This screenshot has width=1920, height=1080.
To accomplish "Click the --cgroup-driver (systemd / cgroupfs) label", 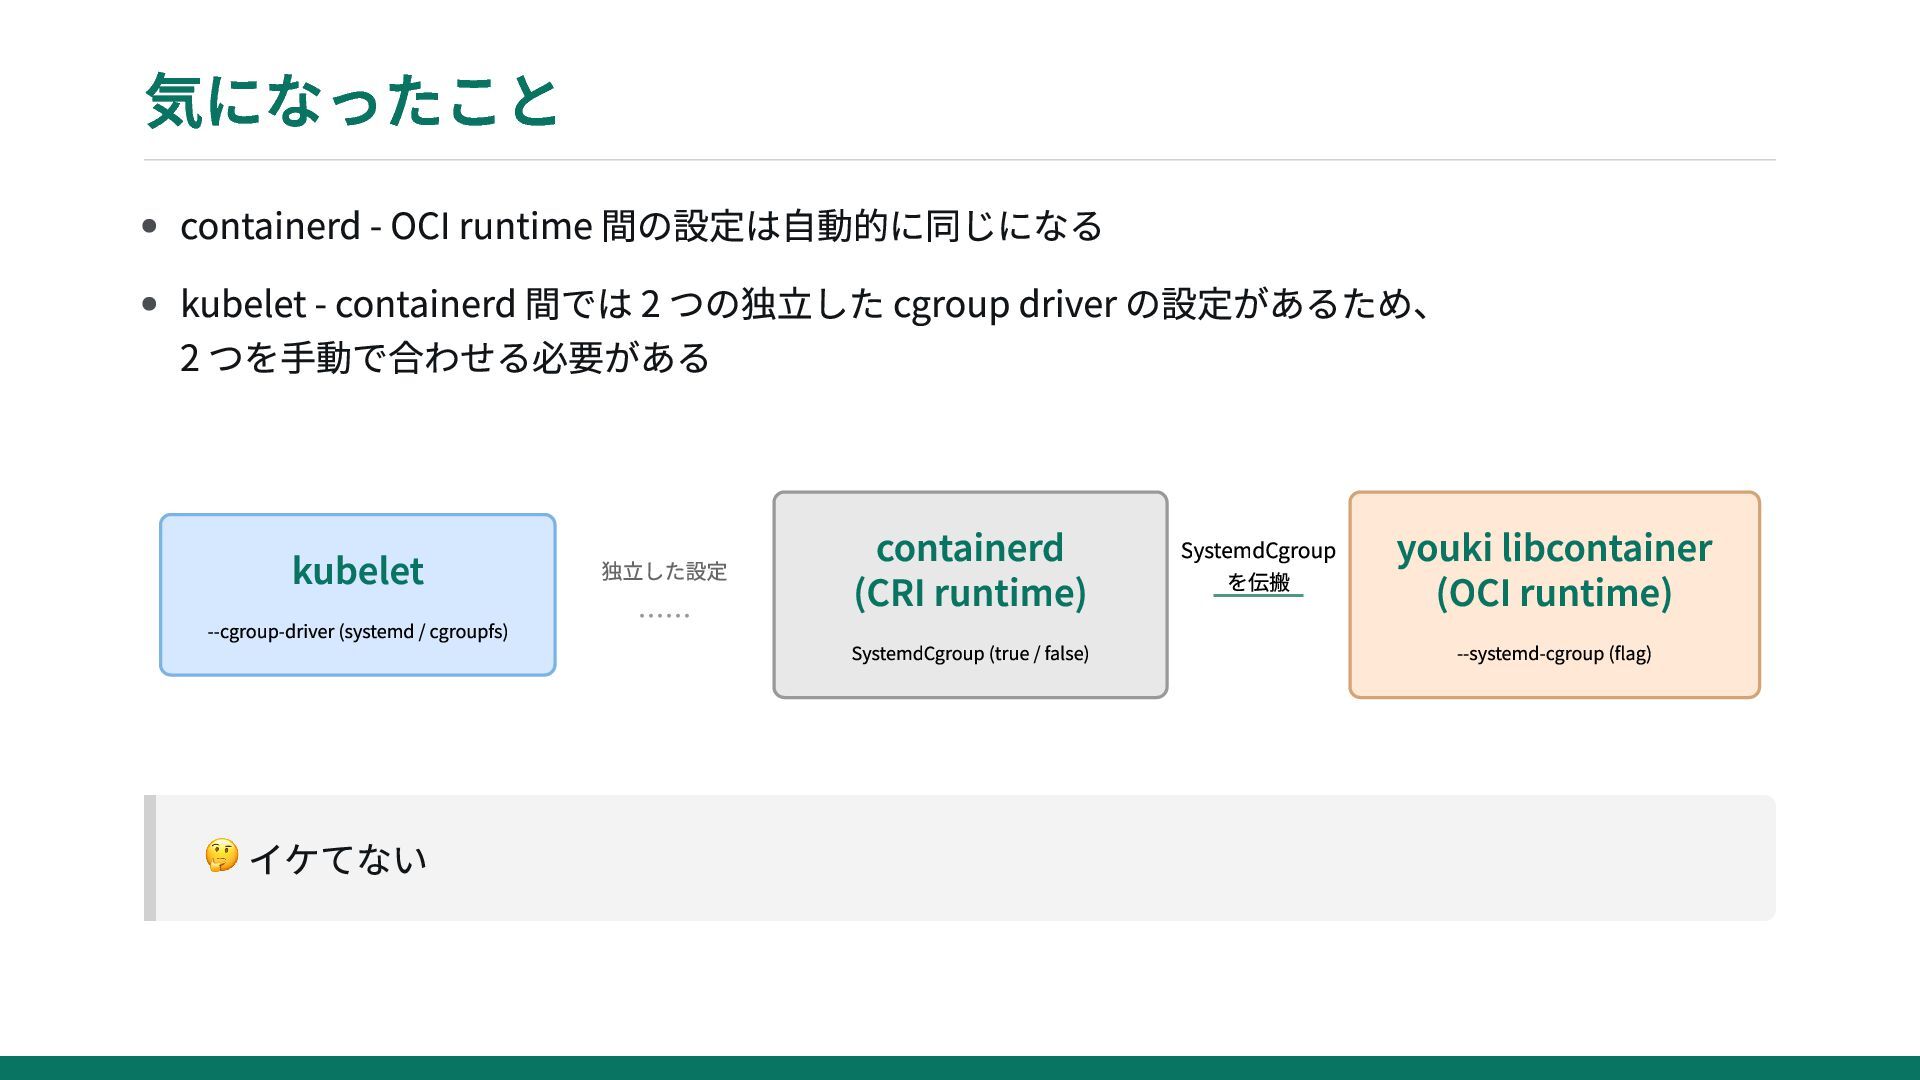I will pos(358,631).
